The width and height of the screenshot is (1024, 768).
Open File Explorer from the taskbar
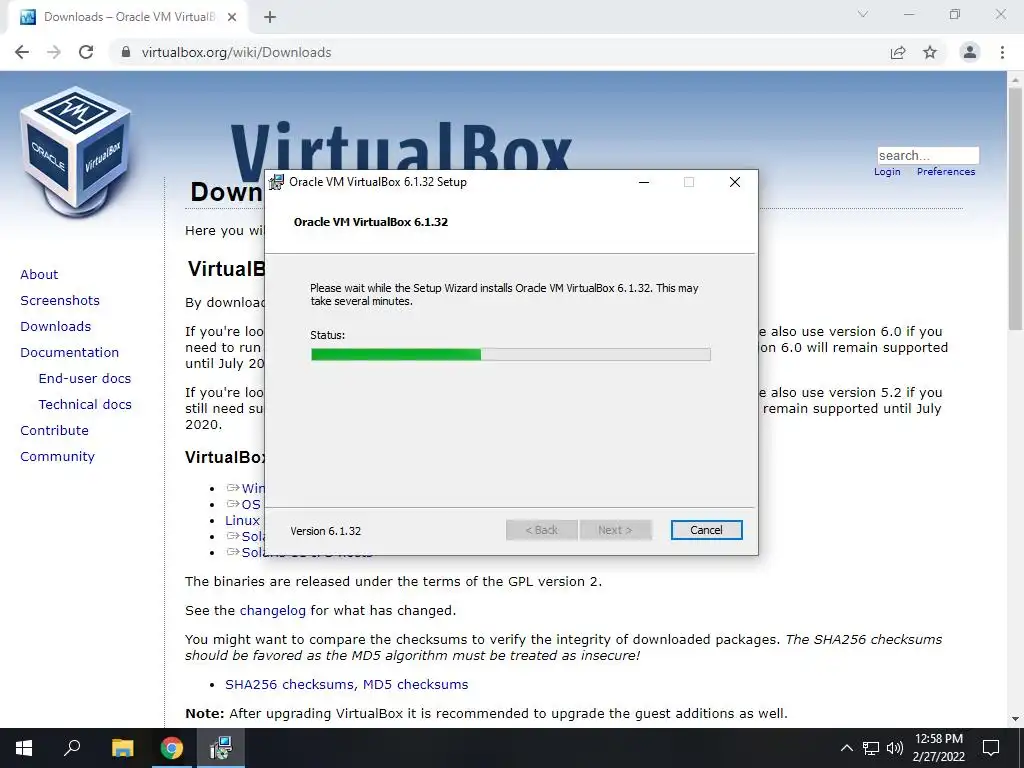pyautogui.click(x=122, y=748)
